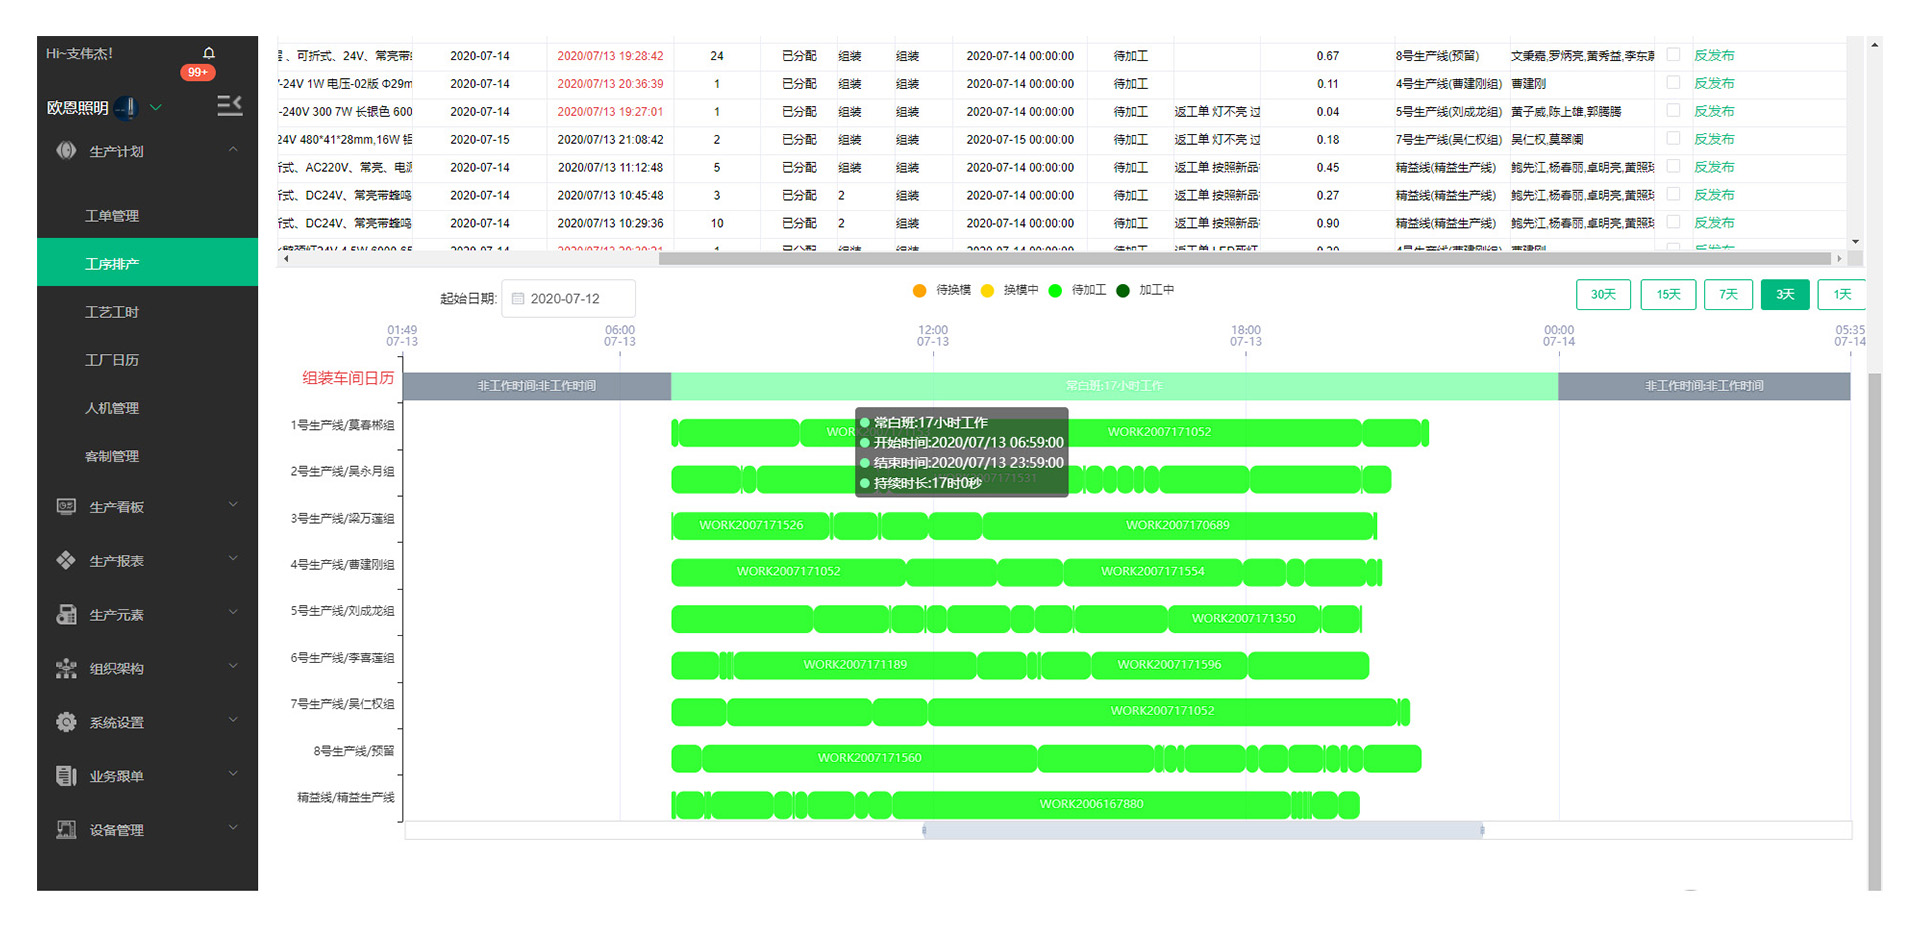The height and width of the screenshot is (936, 1920).
Task: Select WORK2007170689 bar on line 3
Action: (x=1178, y=525)
